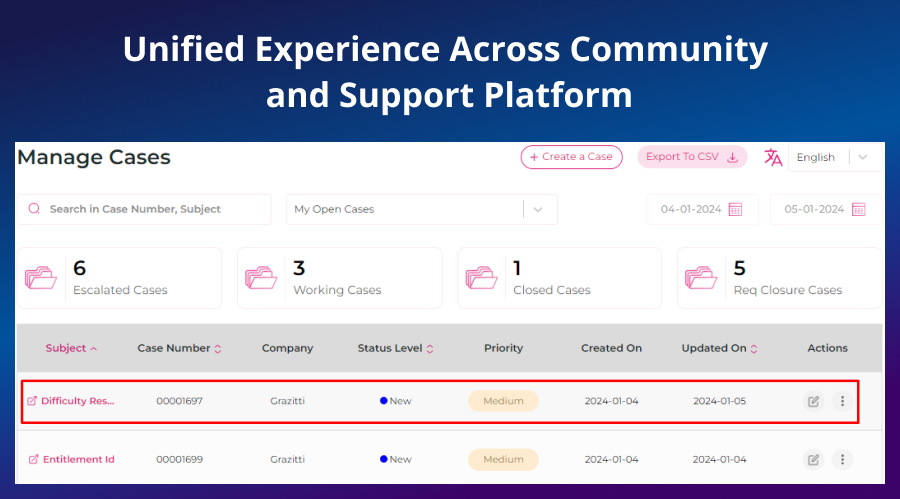Click the Create a Case button
The height and width of the screenshot is (499, 900).
coord(571,157)
